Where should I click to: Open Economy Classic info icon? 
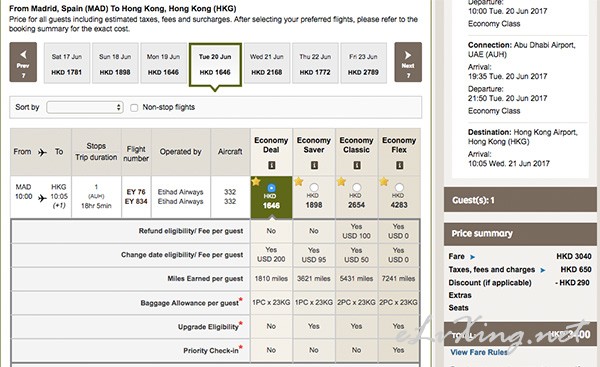coord(357,165)
